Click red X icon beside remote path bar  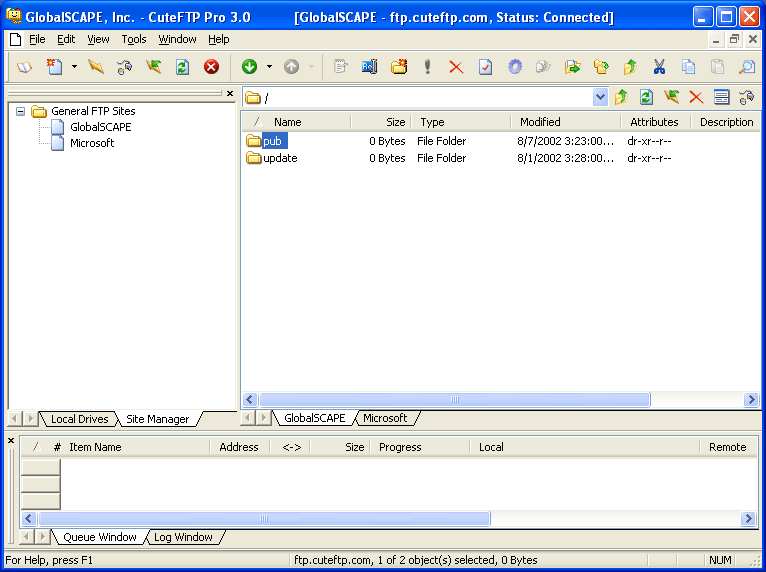(696, 97)
